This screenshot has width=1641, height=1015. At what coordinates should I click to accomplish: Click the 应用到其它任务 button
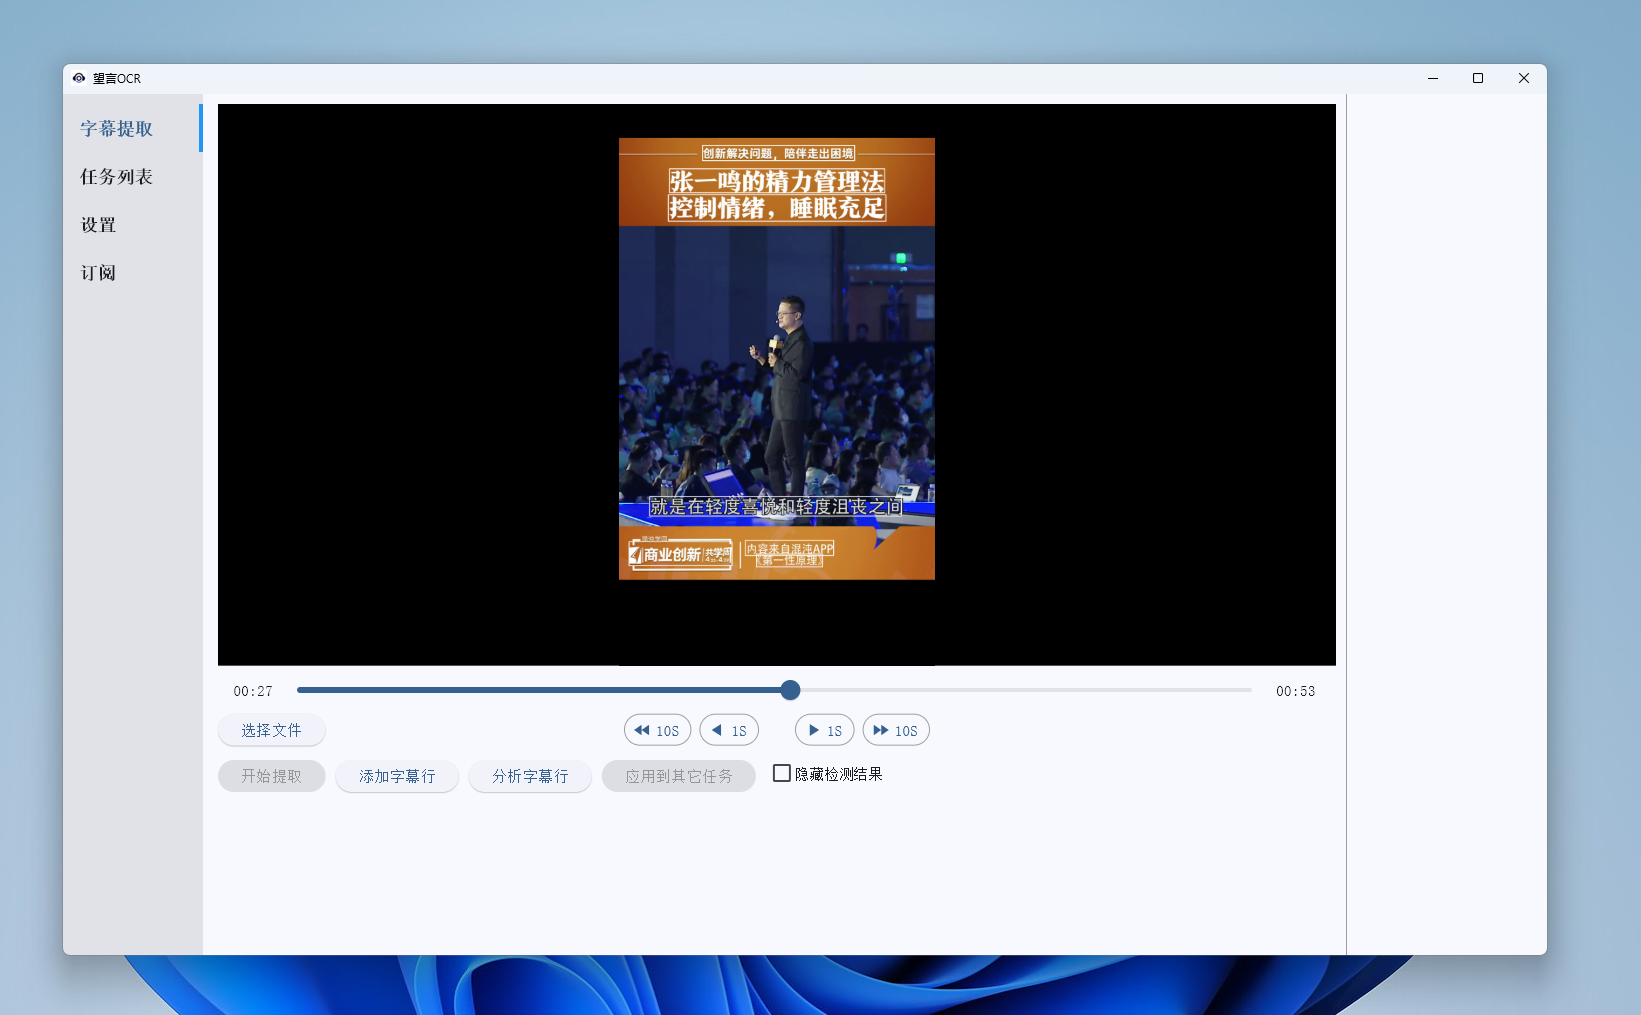click(x=678, y=776)
